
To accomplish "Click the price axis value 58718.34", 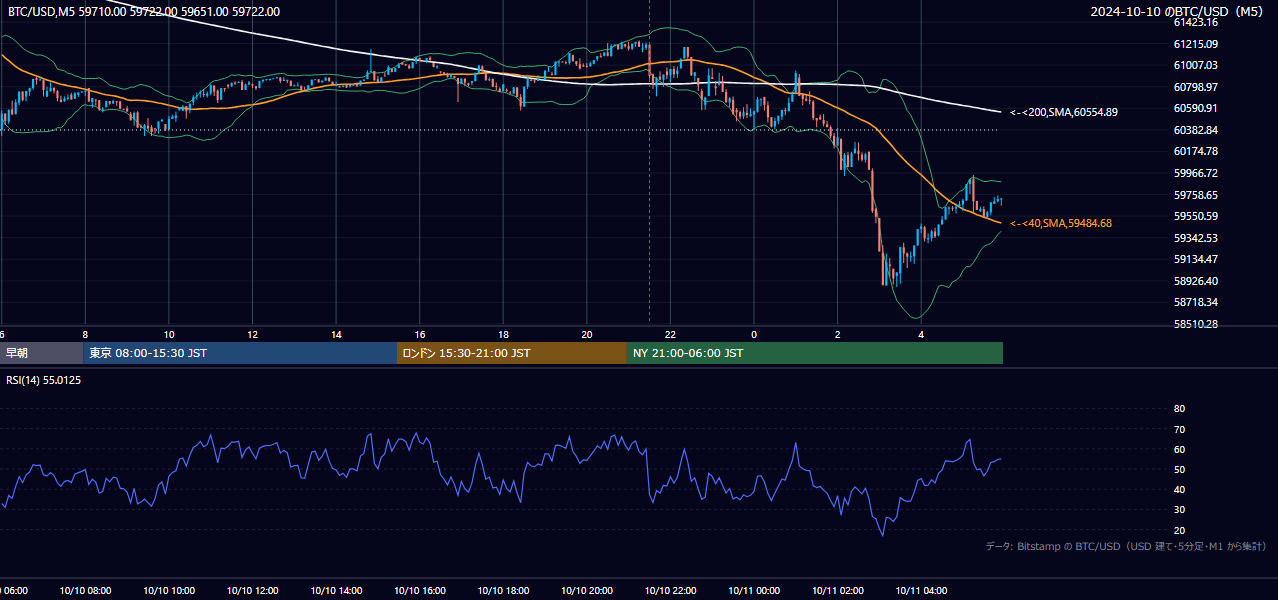I will [x=1195, y=302].
